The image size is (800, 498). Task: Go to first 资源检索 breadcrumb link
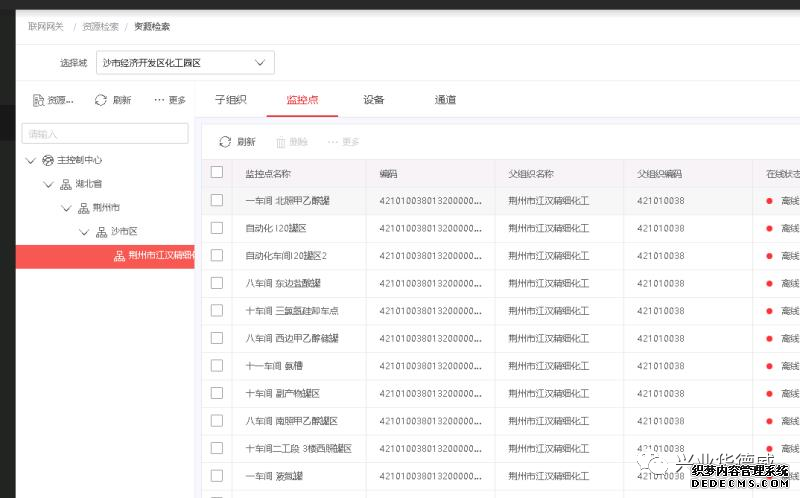click(101, 27)
